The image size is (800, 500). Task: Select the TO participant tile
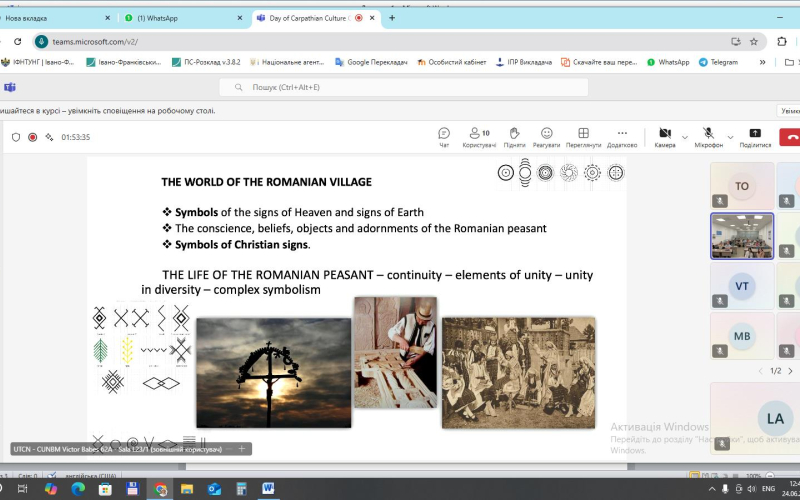pyautogui.click(x=742, y=186)
